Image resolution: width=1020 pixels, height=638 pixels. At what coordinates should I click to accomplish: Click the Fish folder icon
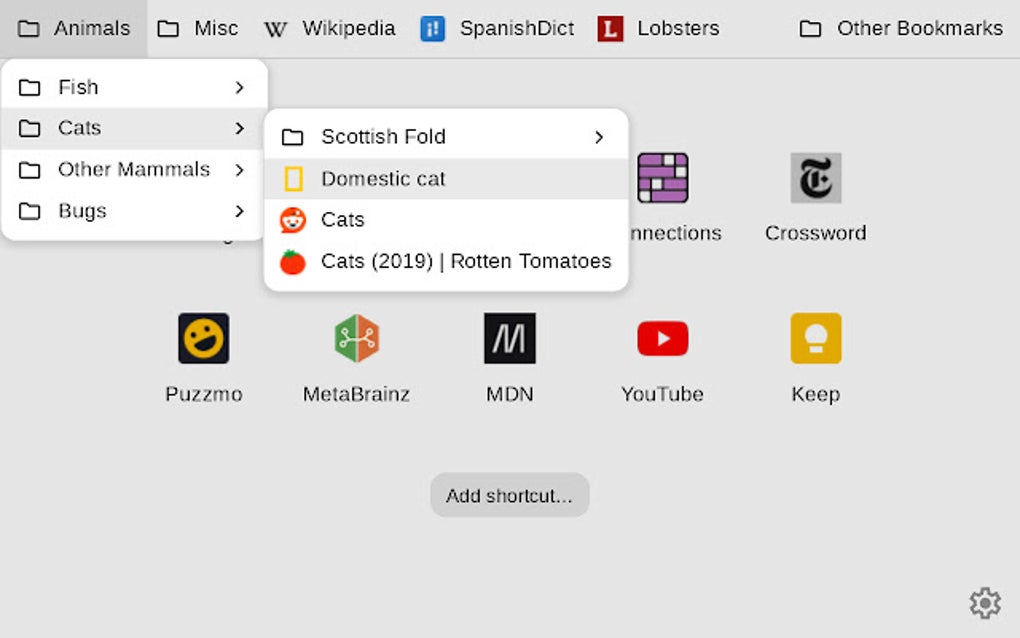(x=29, y=87)
